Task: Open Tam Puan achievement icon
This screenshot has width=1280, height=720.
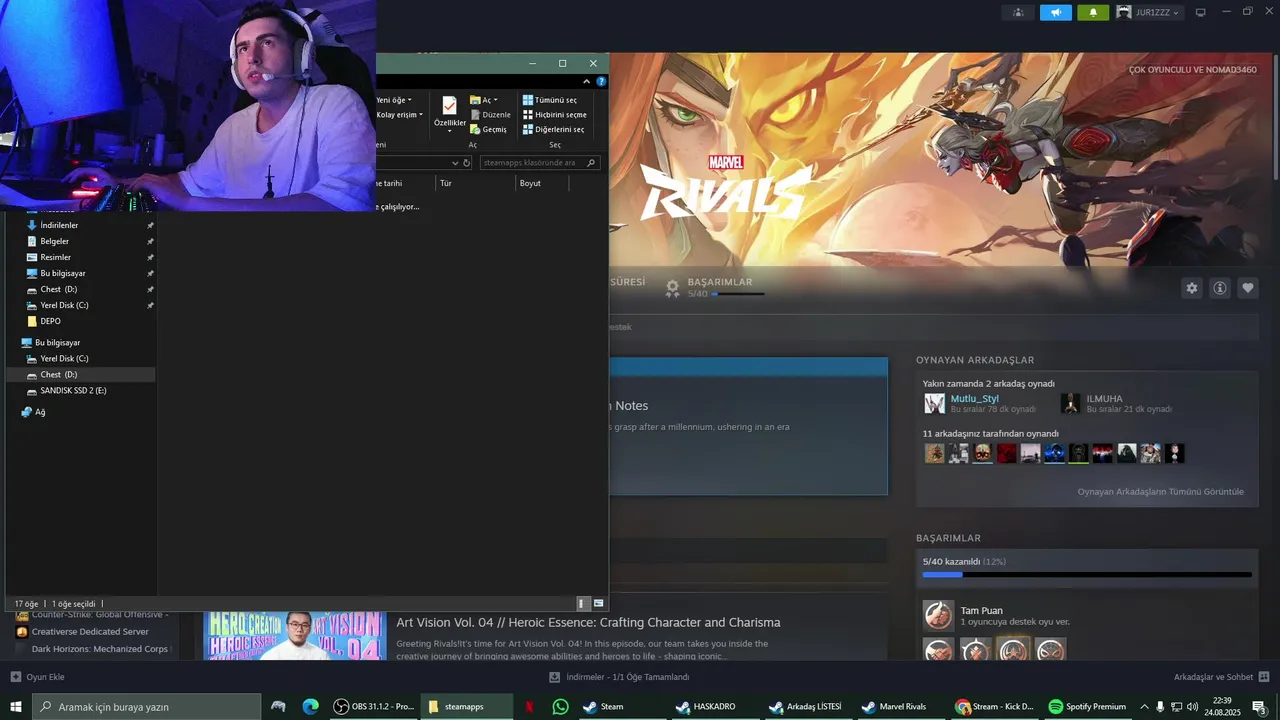Action: (x=938, y=615)
